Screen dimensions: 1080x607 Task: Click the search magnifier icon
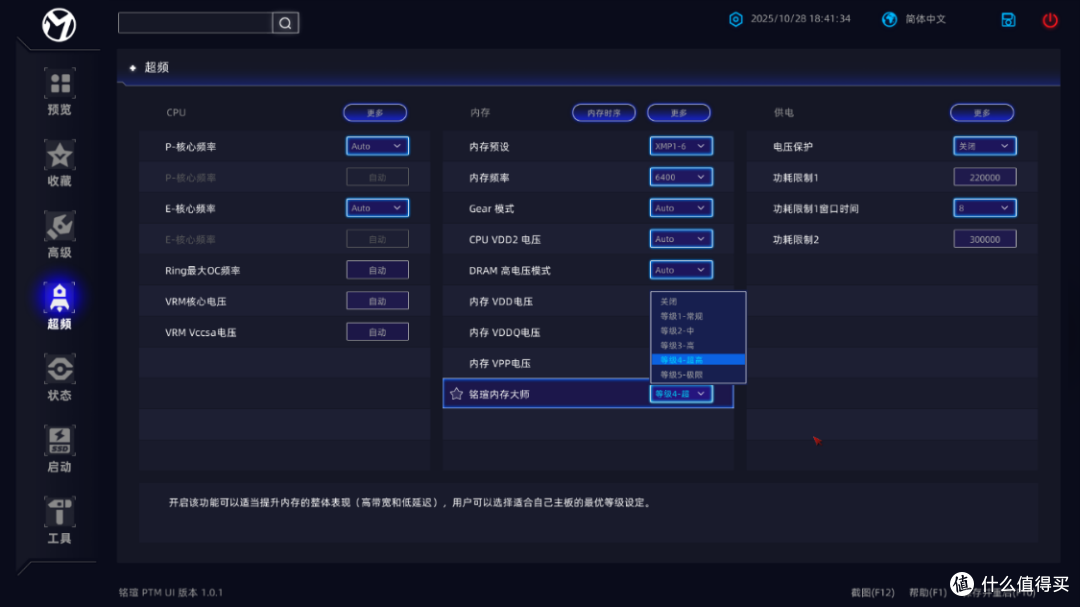tap(285, 23)
